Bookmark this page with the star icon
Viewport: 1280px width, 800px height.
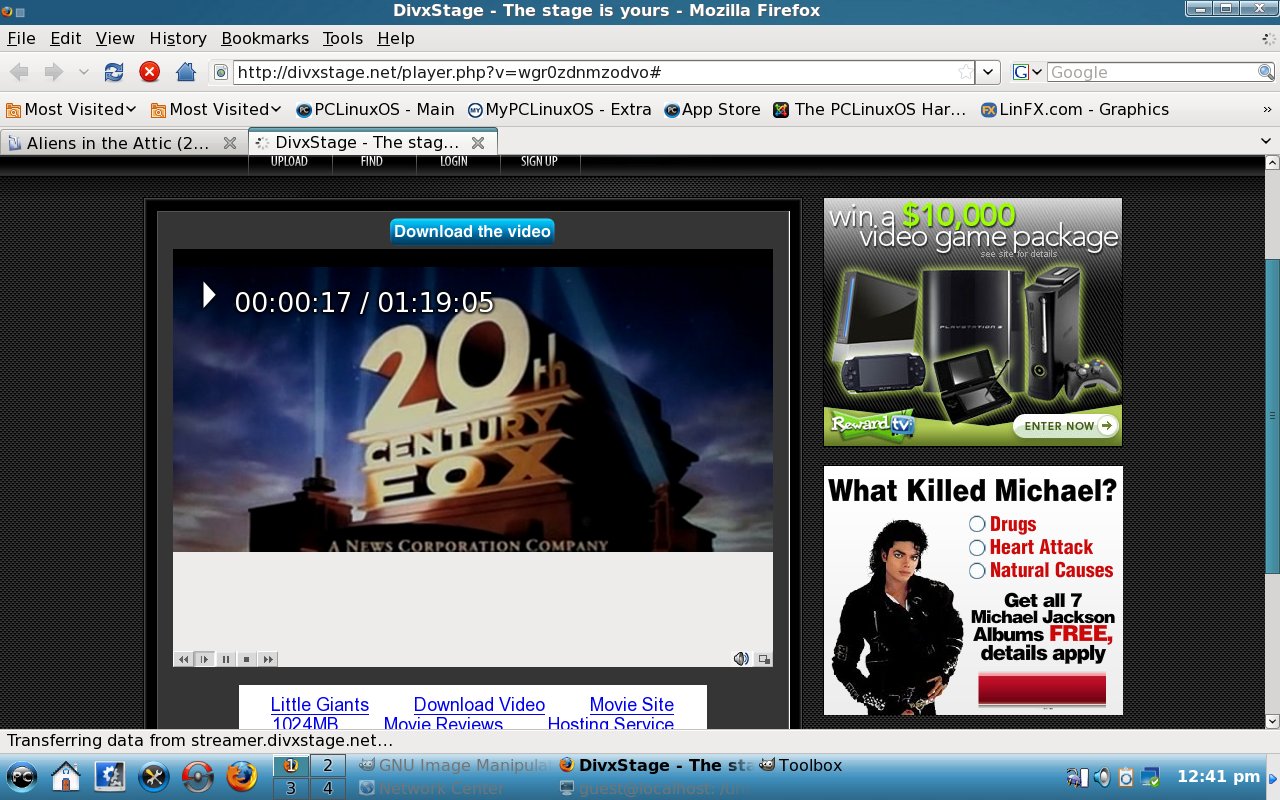click(965, 72)
